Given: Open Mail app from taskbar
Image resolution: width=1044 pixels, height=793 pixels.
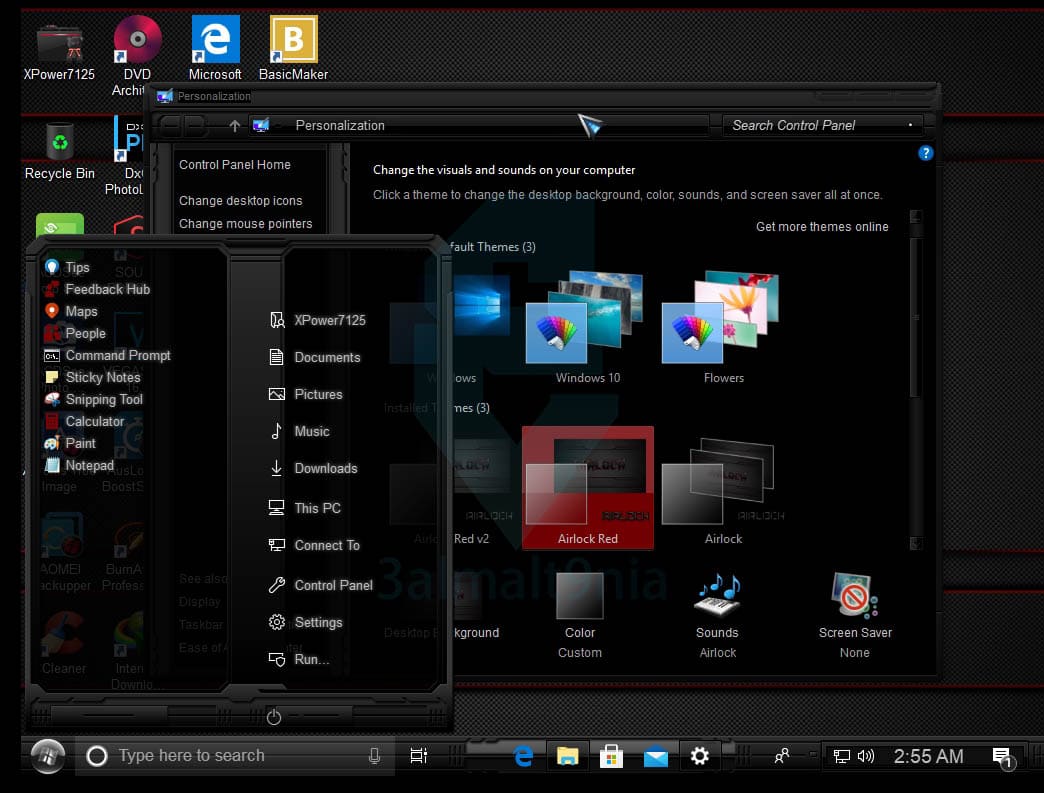Looking at the screenshot, I should click(x=656, y=756).
